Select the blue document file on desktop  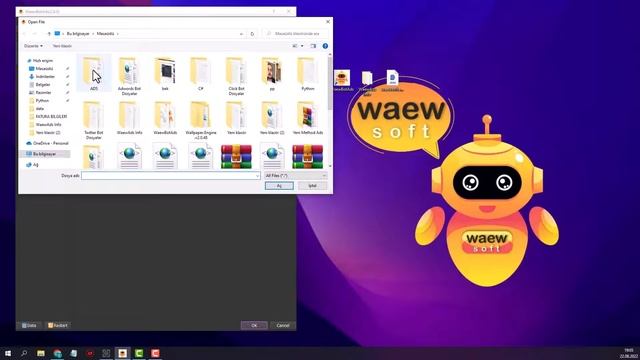click(x=392, y=80)
